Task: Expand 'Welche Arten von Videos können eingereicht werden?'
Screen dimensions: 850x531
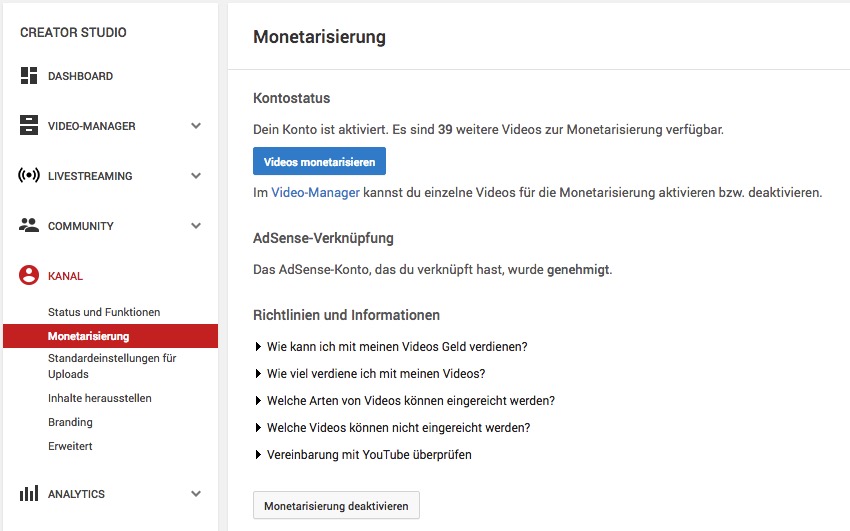Action: [x=404, y=401]
